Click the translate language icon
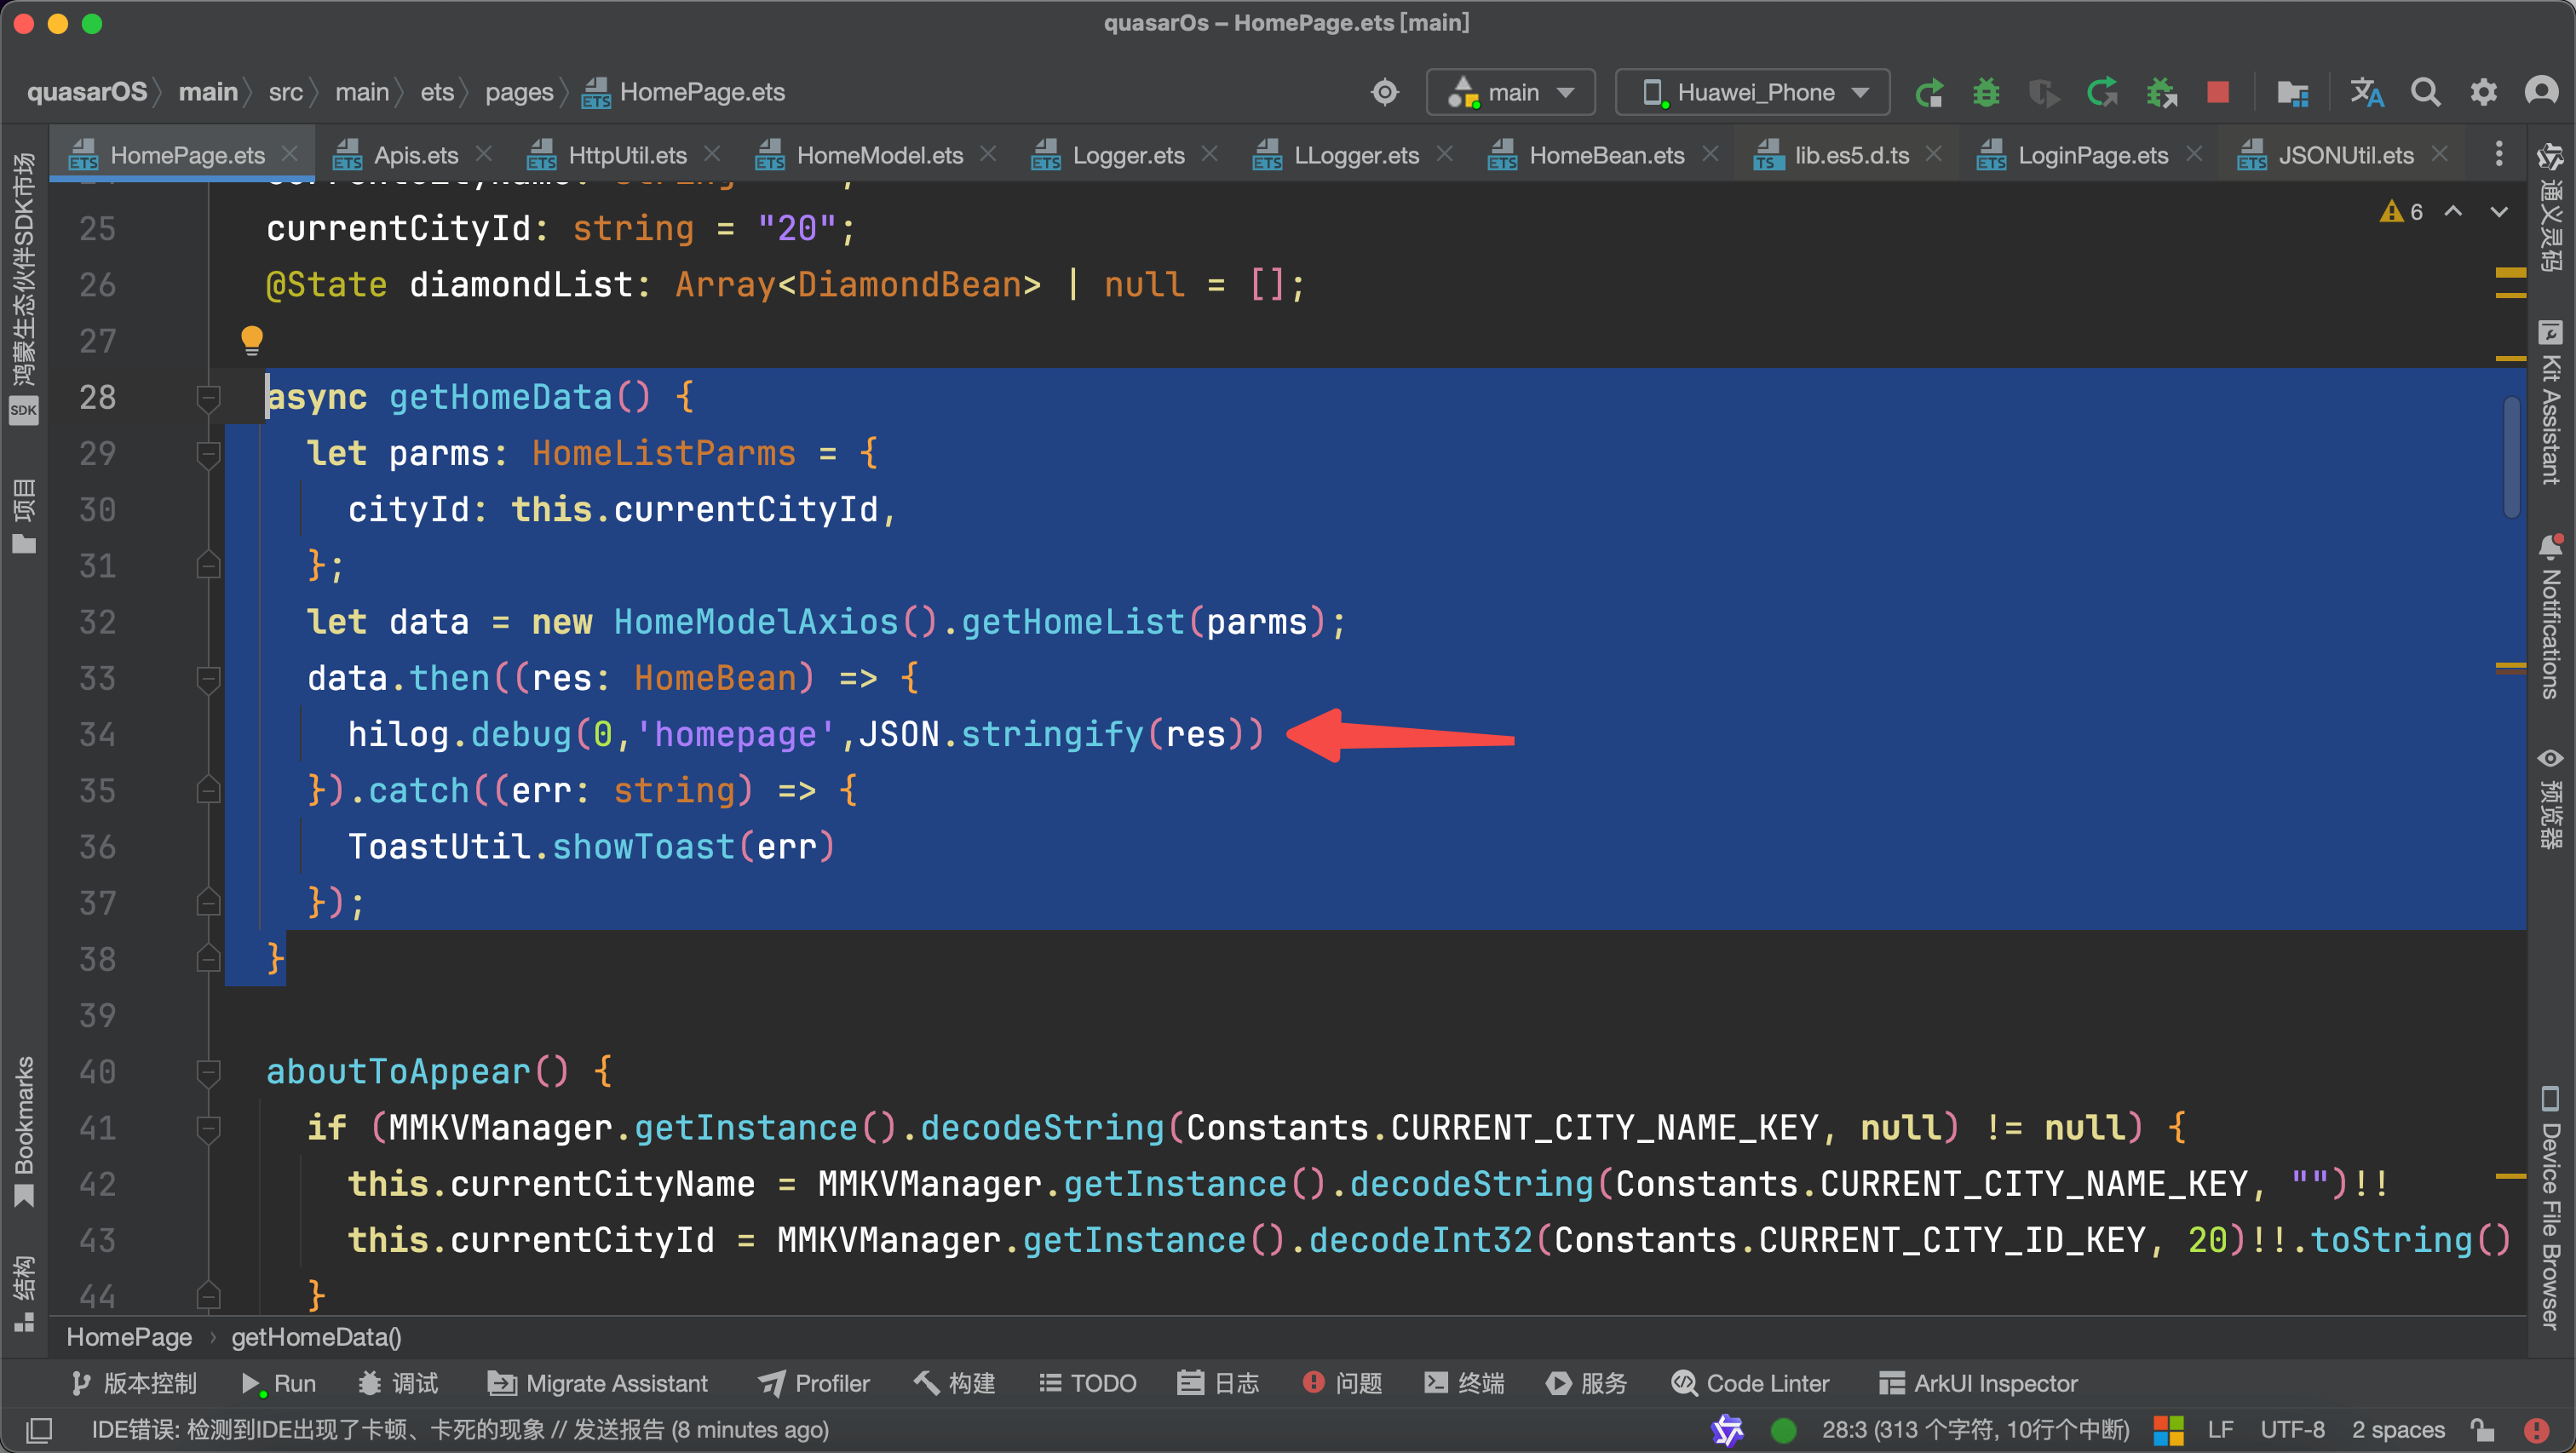Viewport: 2576px width, 1453px height. 2366,92
